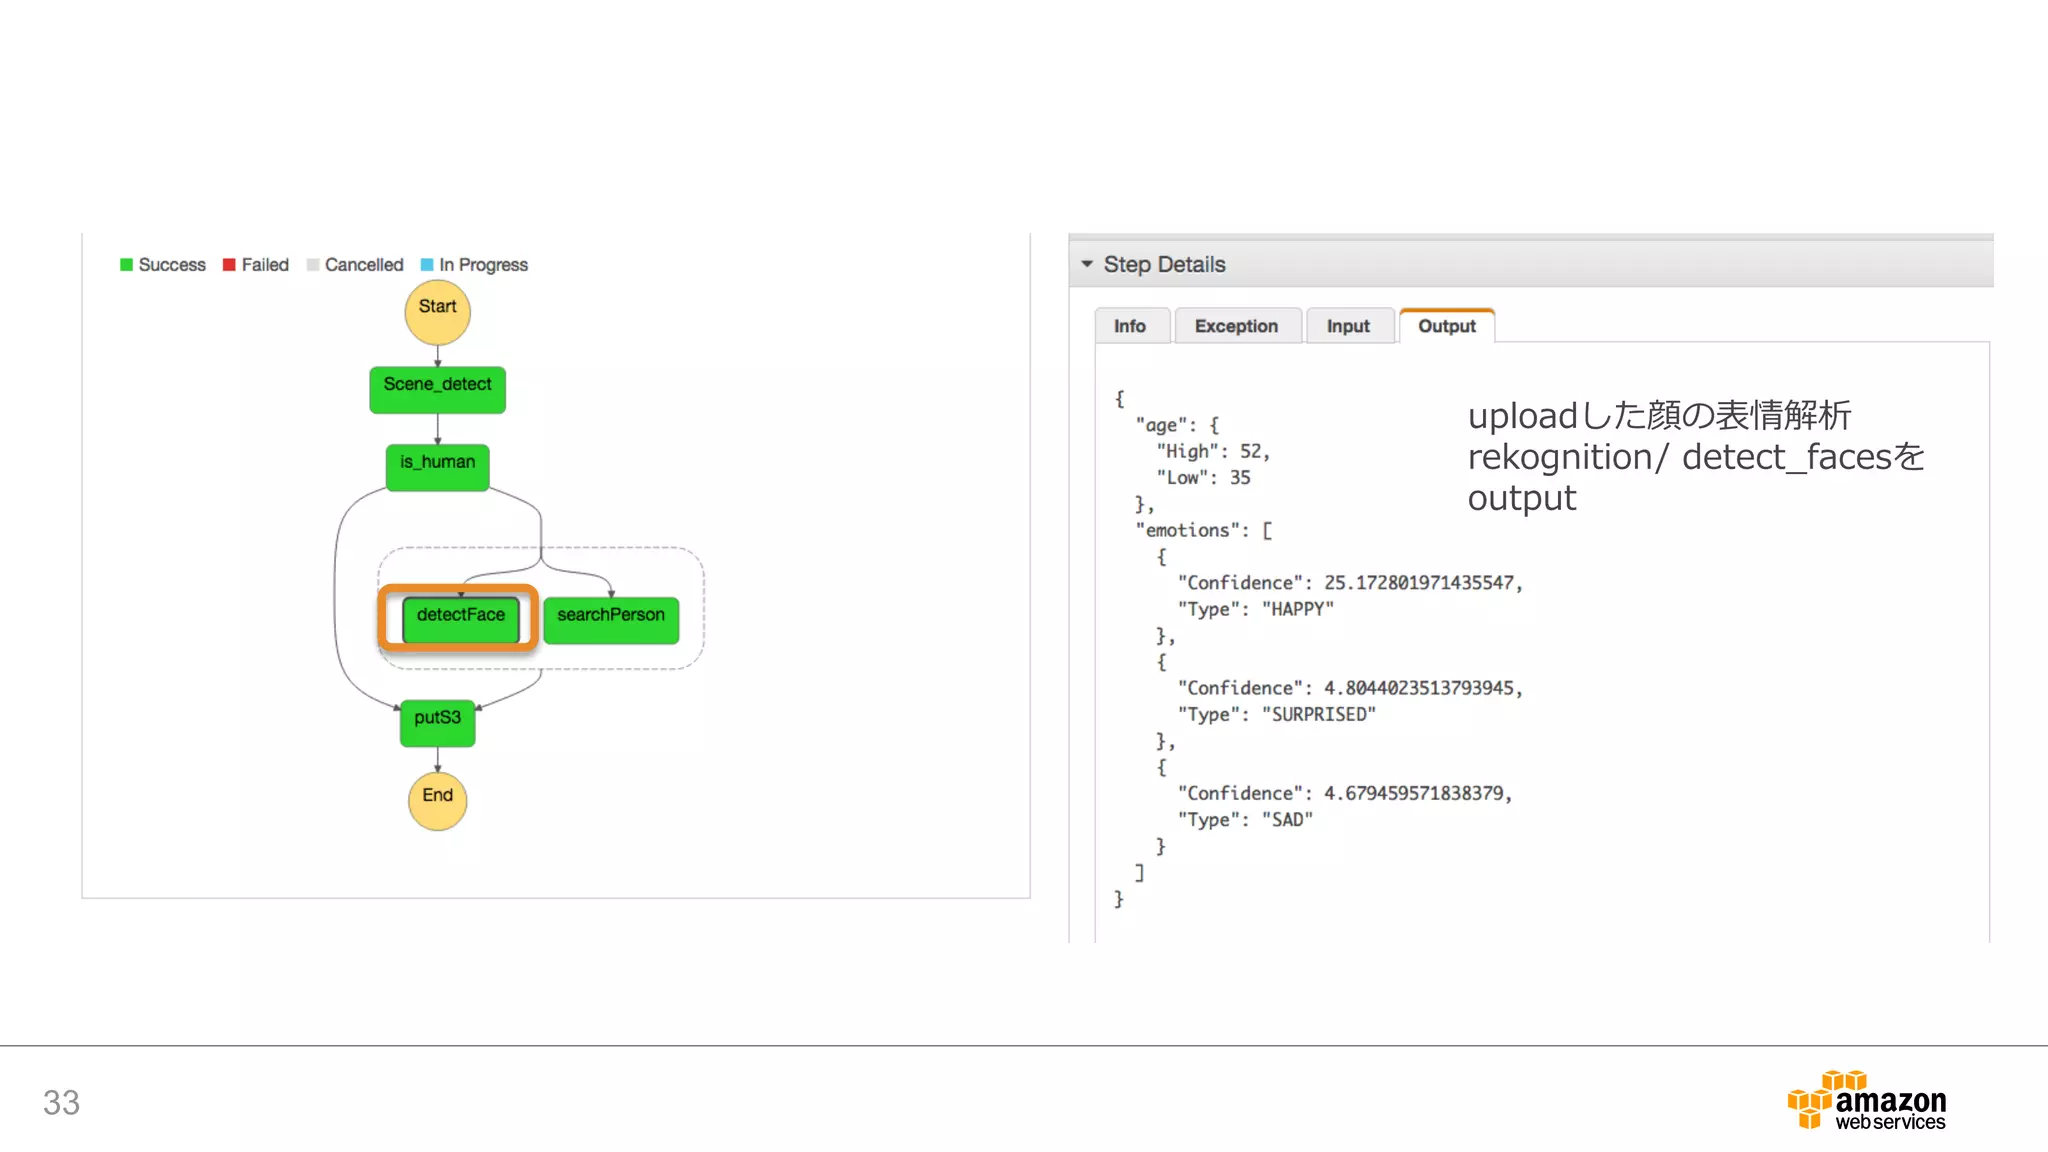The width and height of the screenshot is (2048, 1152).
Task: Click the highlighted detectFace state node
Action: click(x=460, y=618)
